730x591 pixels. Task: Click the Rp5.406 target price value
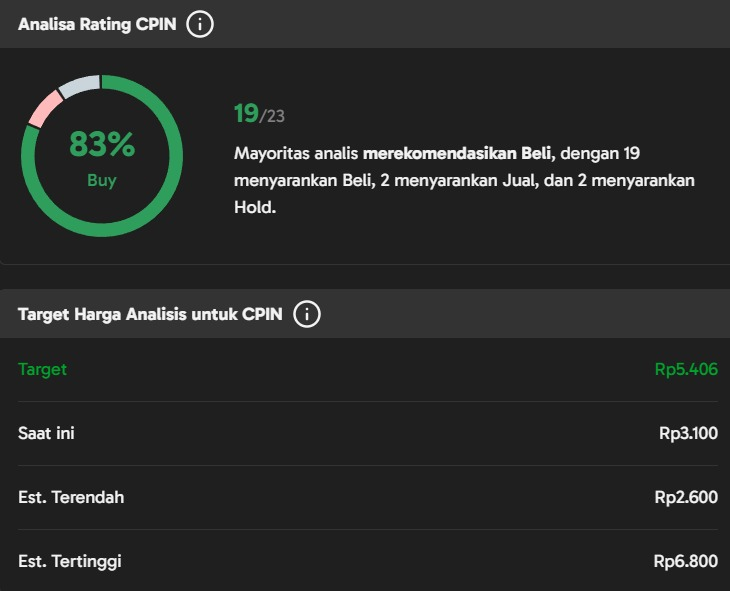(x=686, y=369)
